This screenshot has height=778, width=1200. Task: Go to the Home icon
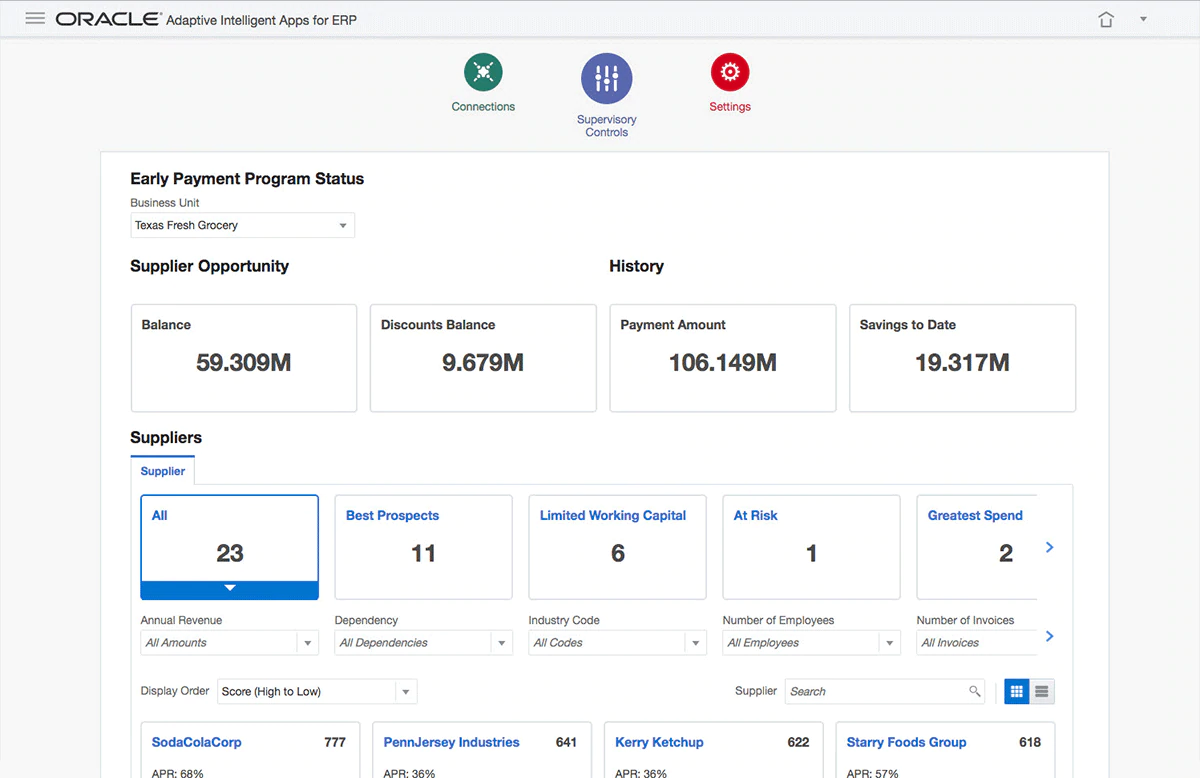tap(1105, 20)
